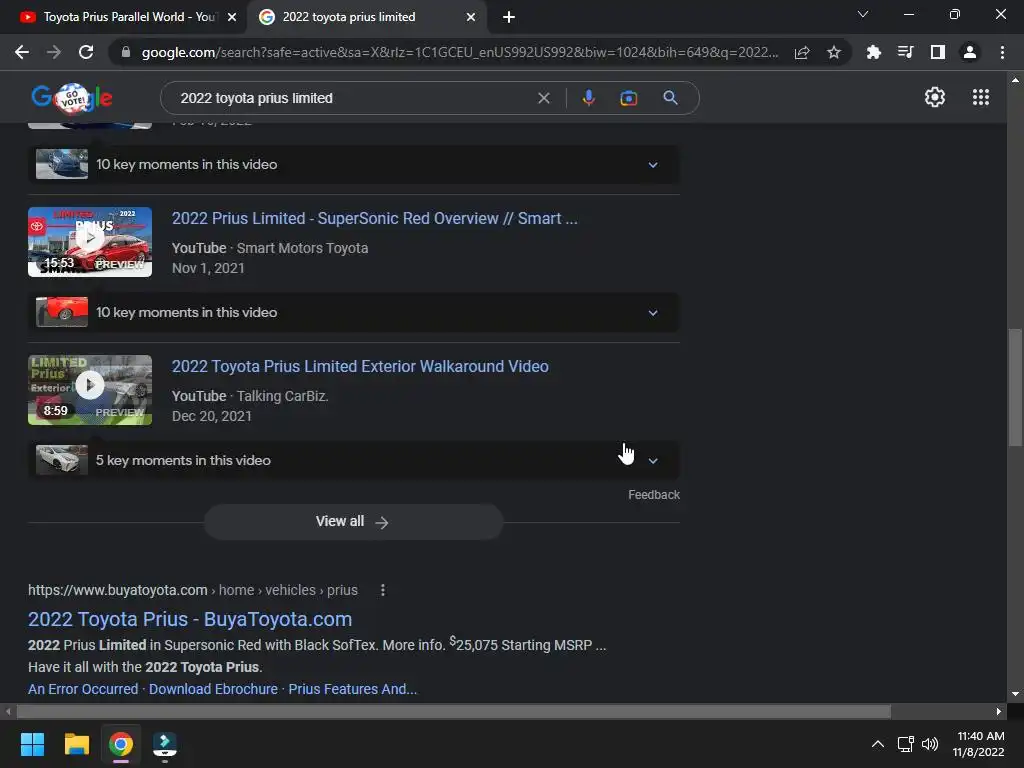Viewport: 1024px width, 768px height.
Task: Open options for buyatoyota.com result
Action: pos(383,590)
